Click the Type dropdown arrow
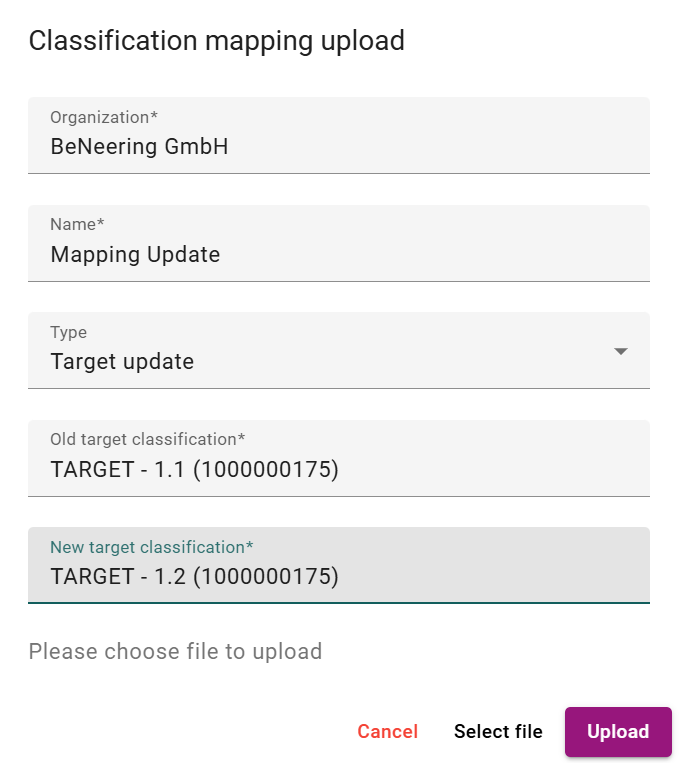 click(x=620, y=351)
